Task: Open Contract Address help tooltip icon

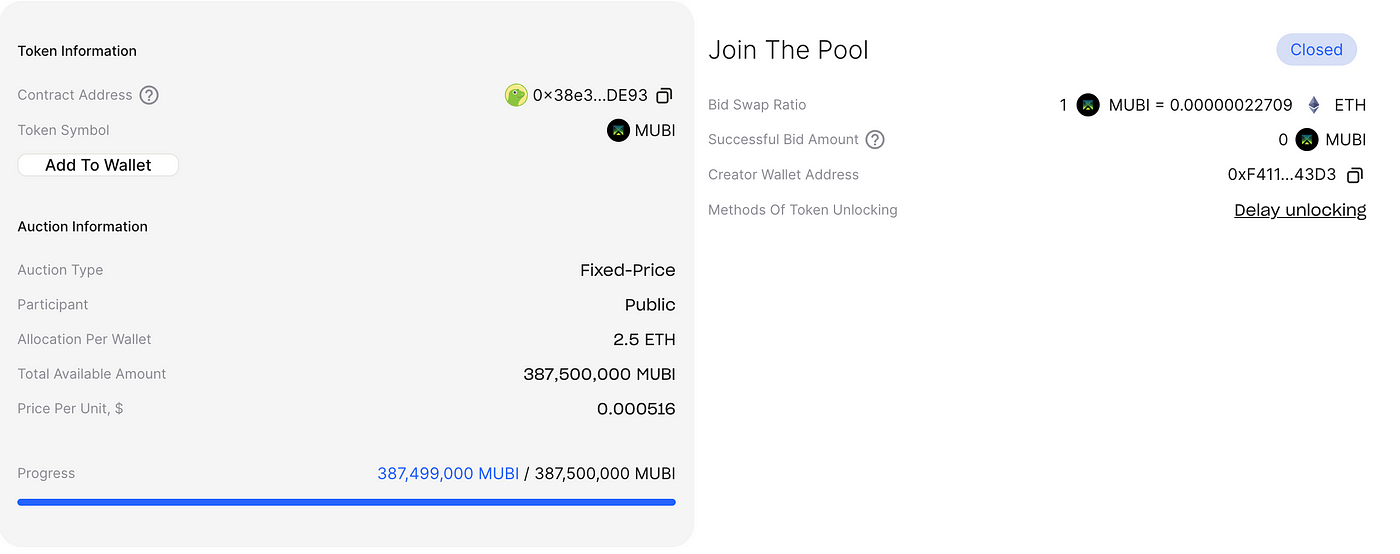Action: 149,95
